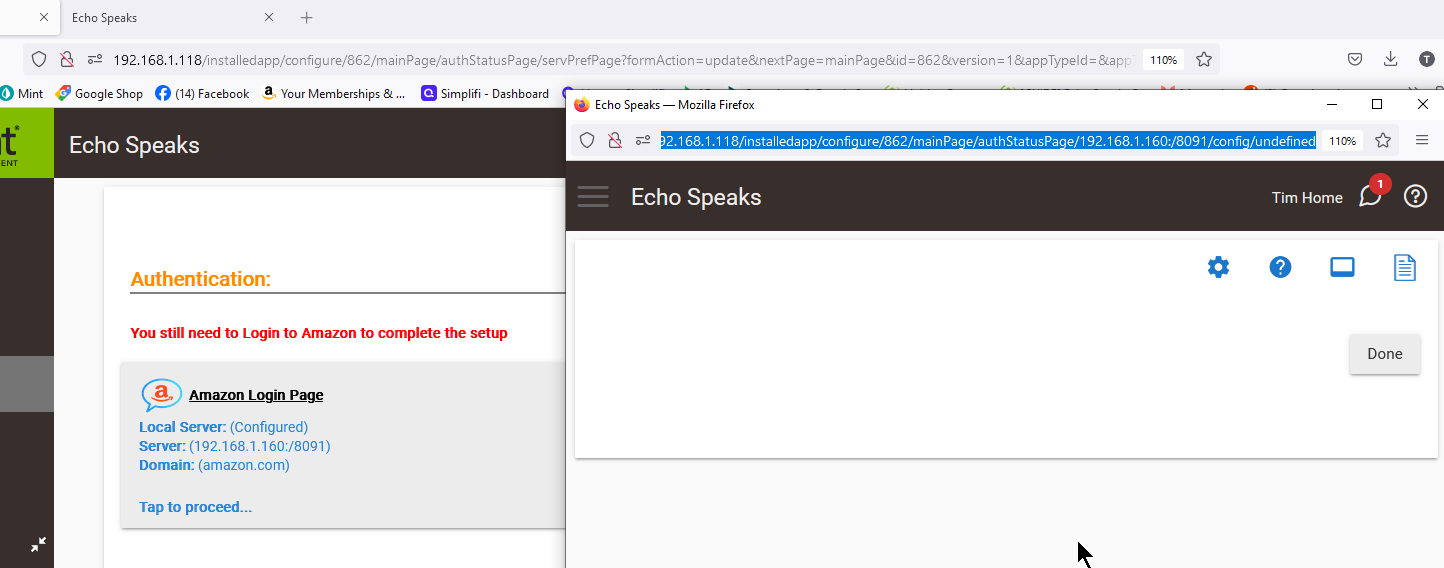1444x568 pixels.
Task: Open Firefox application menu in popup window
Action: (x=1422, y=141)
